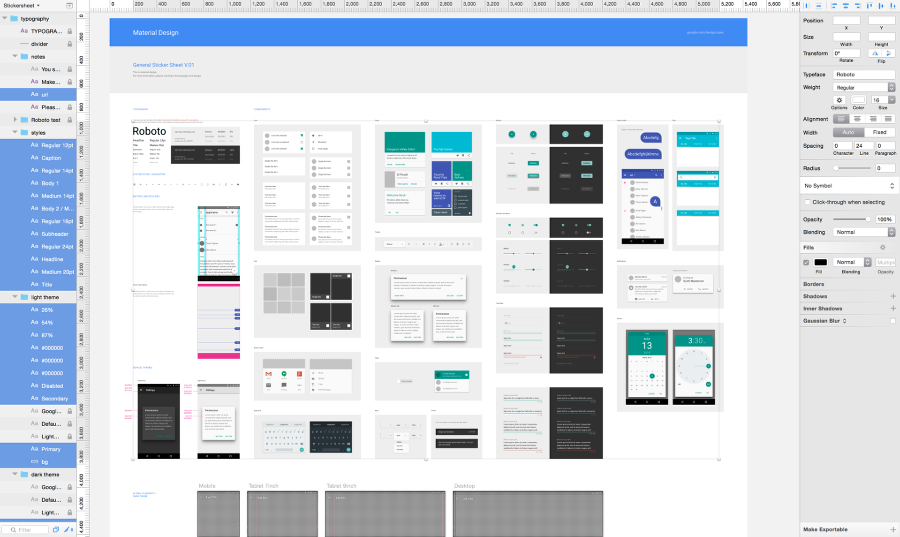The image size is (900, 537).
Task: Select the Caption text style layer
Action: (38, 158)
